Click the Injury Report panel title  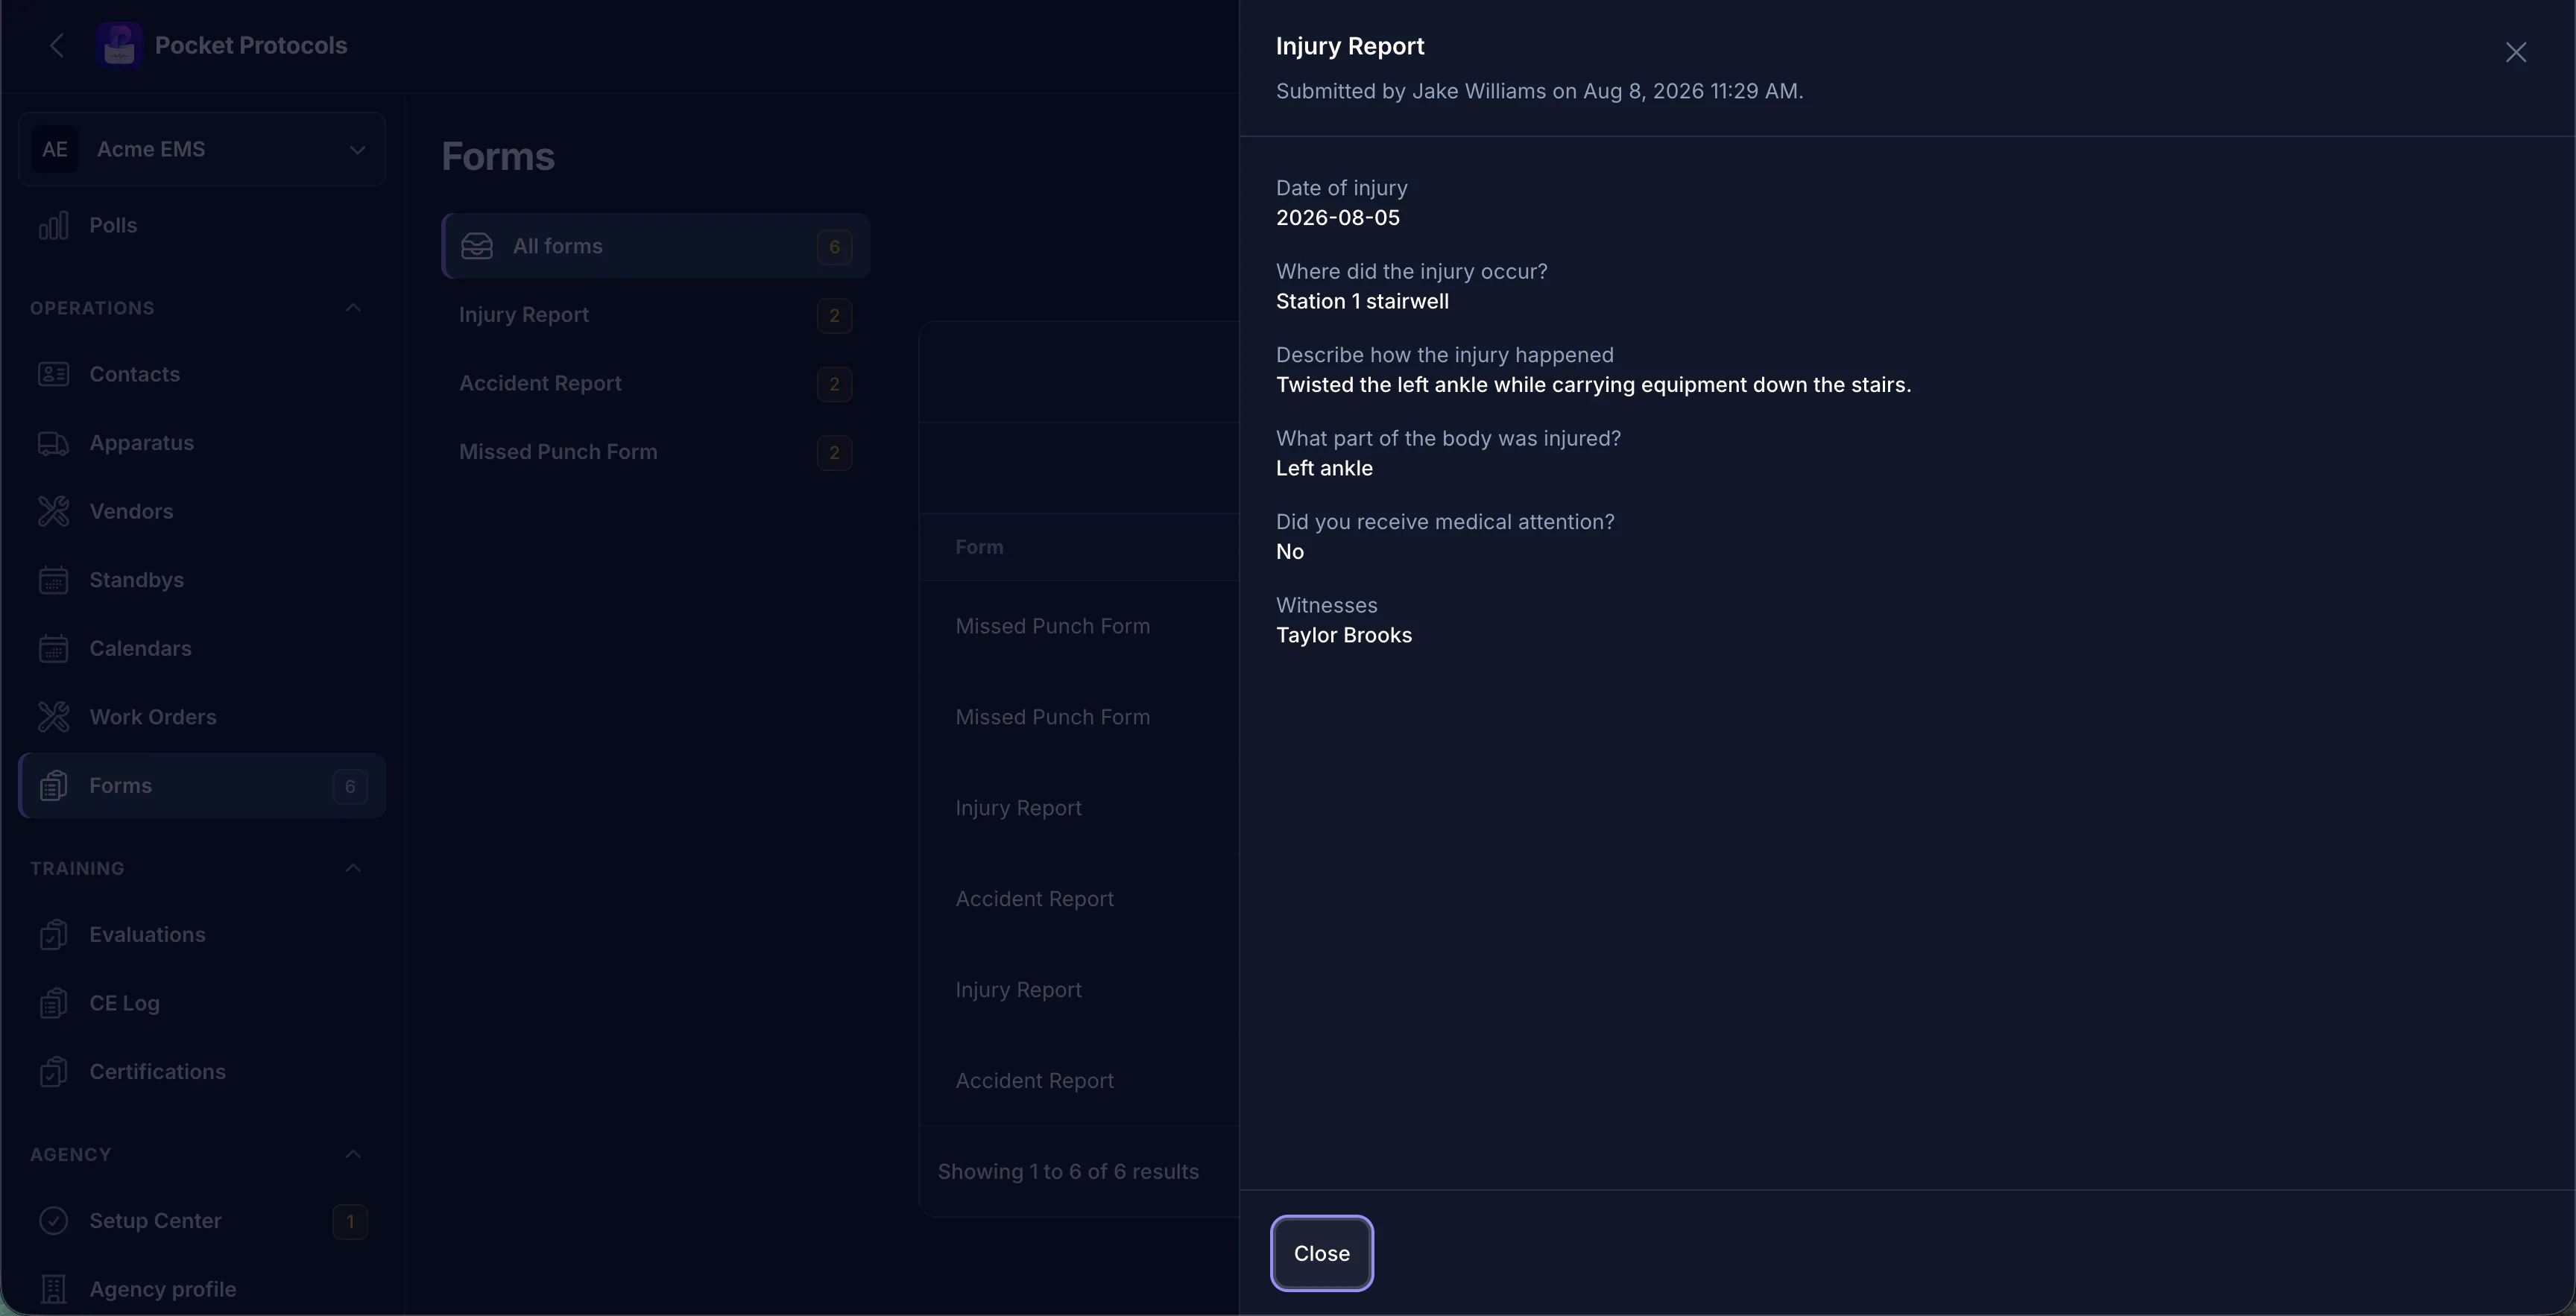[1349, 46]
